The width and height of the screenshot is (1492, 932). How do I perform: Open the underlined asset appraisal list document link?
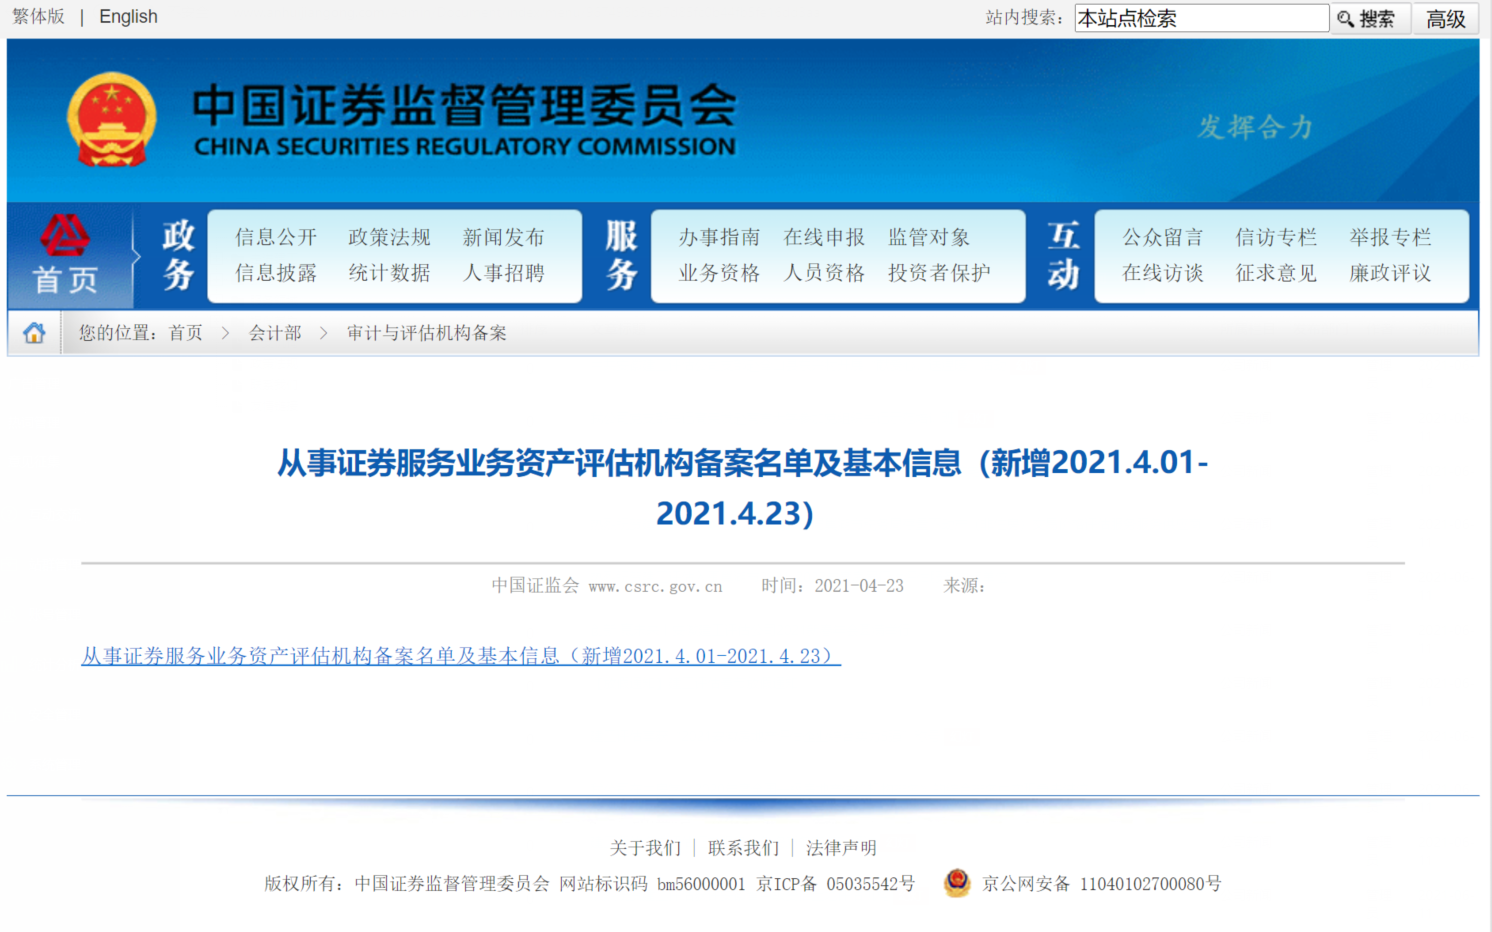(461, 656)
